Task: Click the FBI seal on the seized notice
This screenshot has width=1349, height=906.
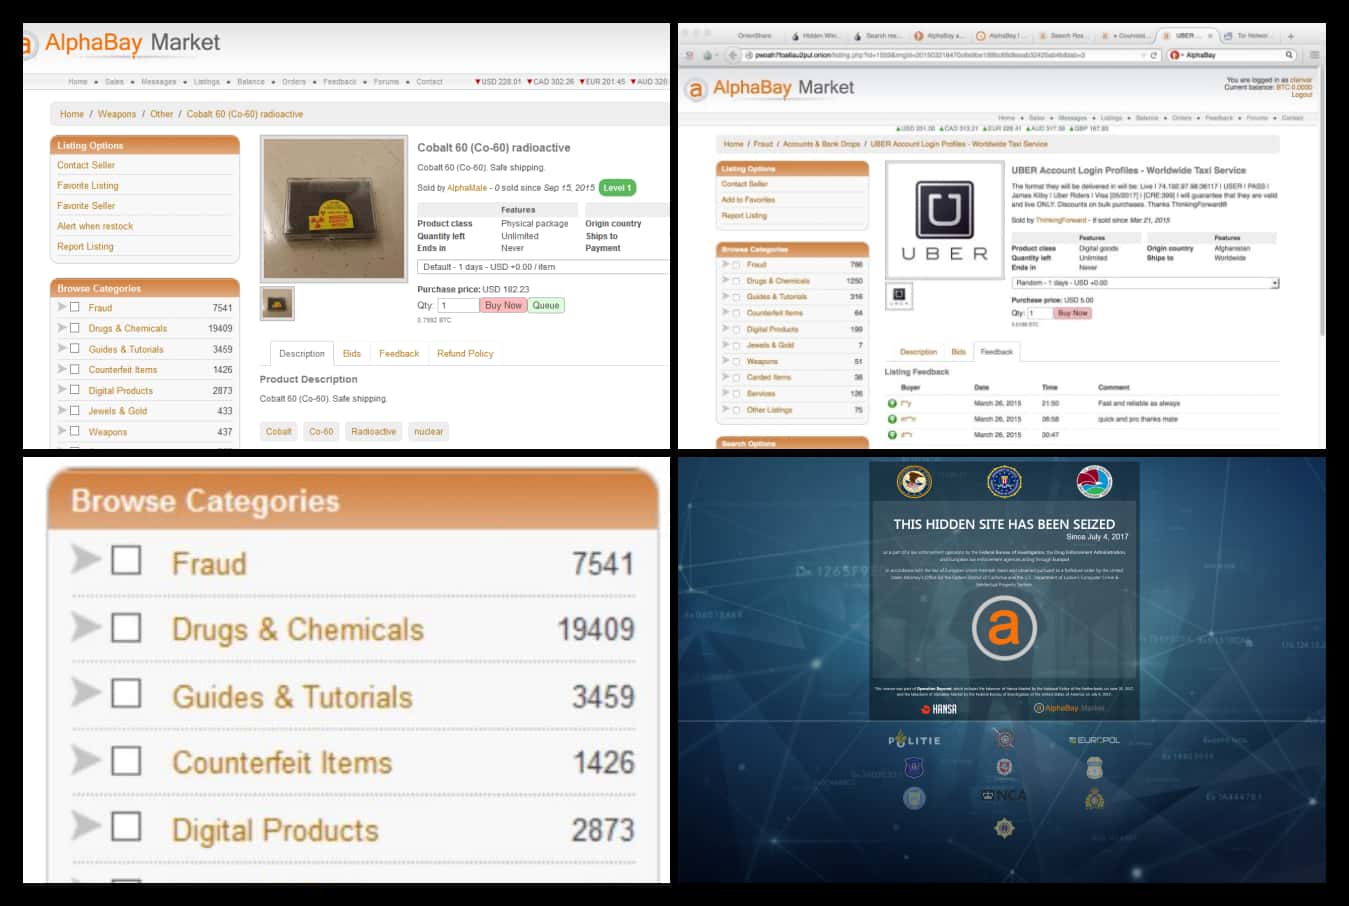Action: (x=1003, y=482)
